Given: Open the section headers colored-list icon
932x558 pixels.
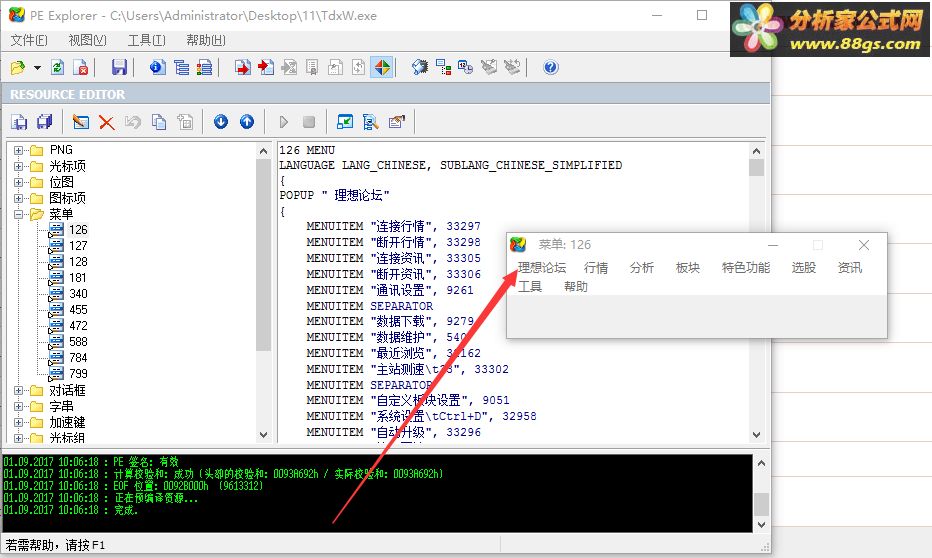Looking at the screenshot, I should click(204, 68).
